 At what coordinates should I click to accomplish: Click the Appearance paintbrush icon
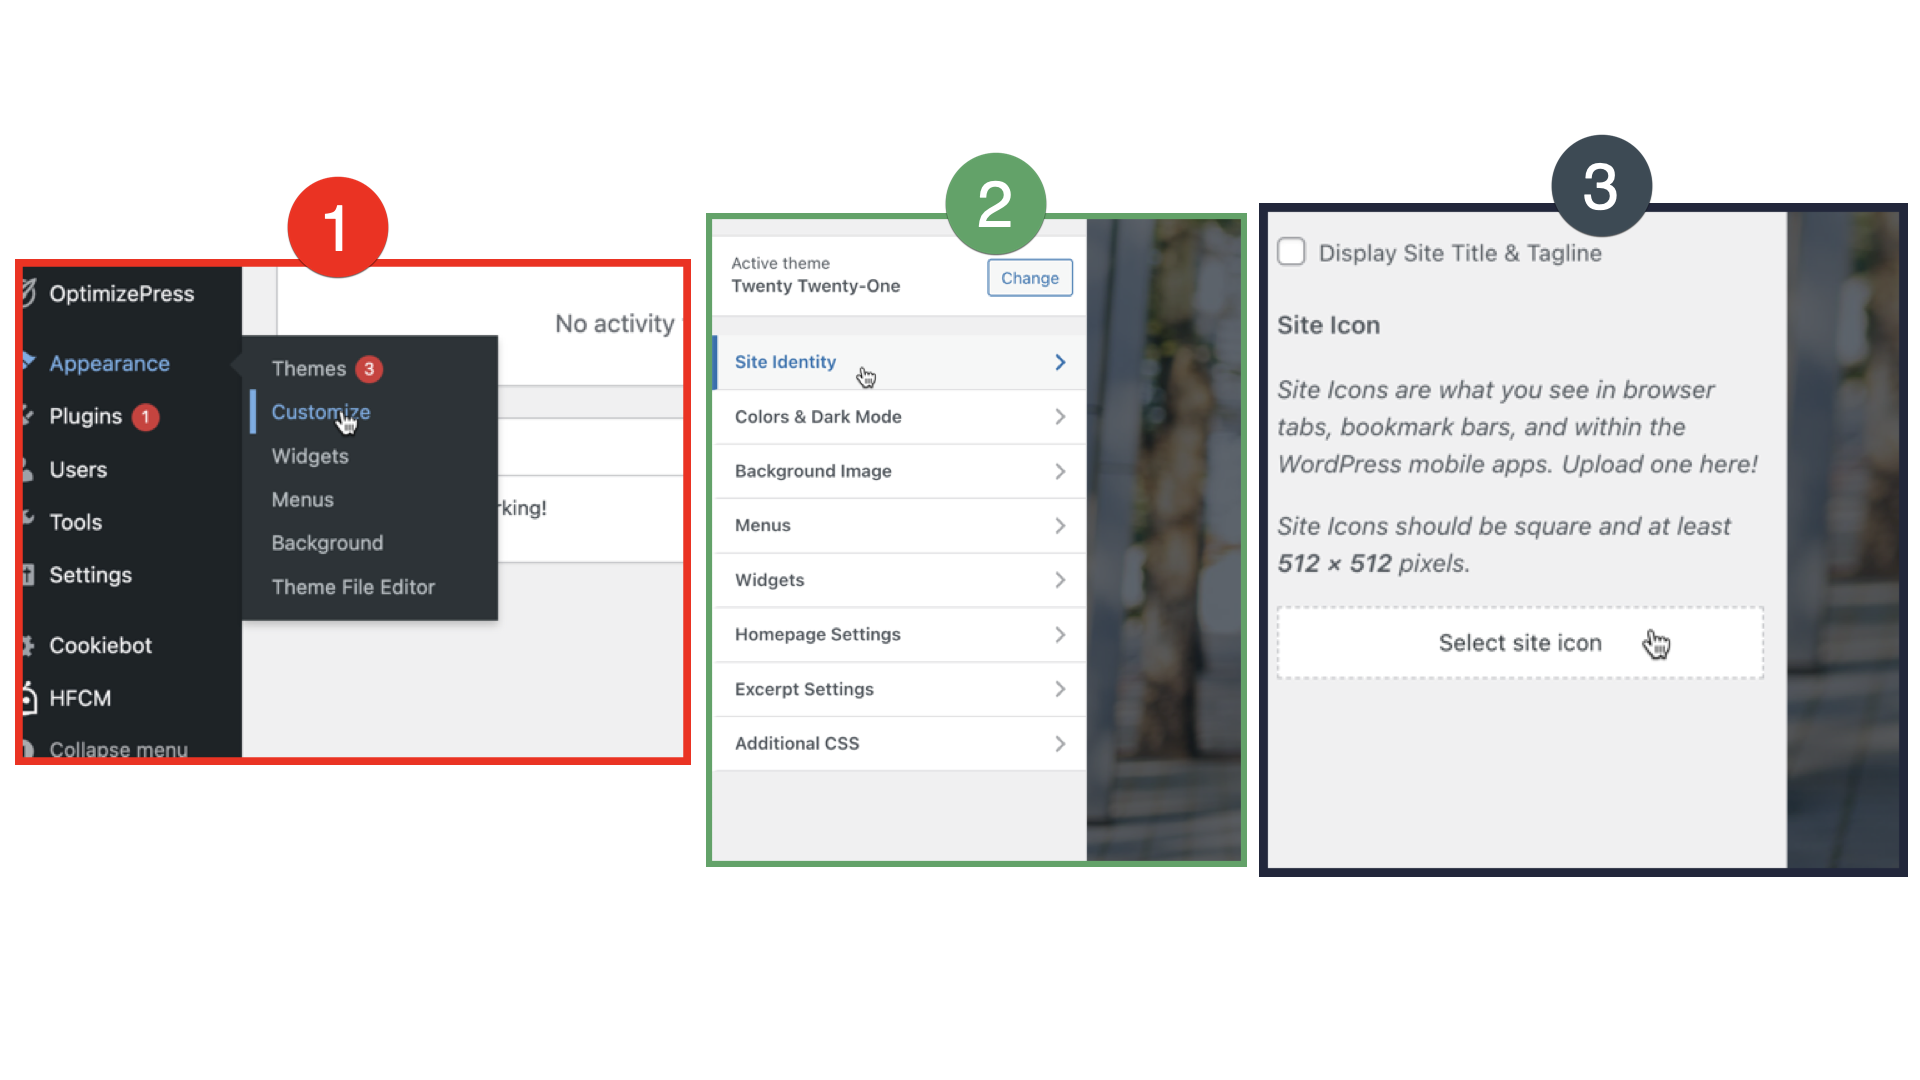29,361
